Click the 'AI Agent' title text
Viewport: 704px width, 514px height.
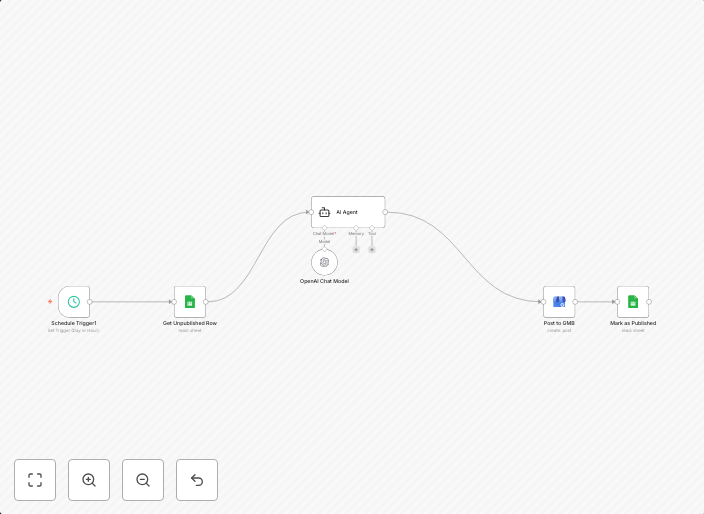[x=347, y=212]
